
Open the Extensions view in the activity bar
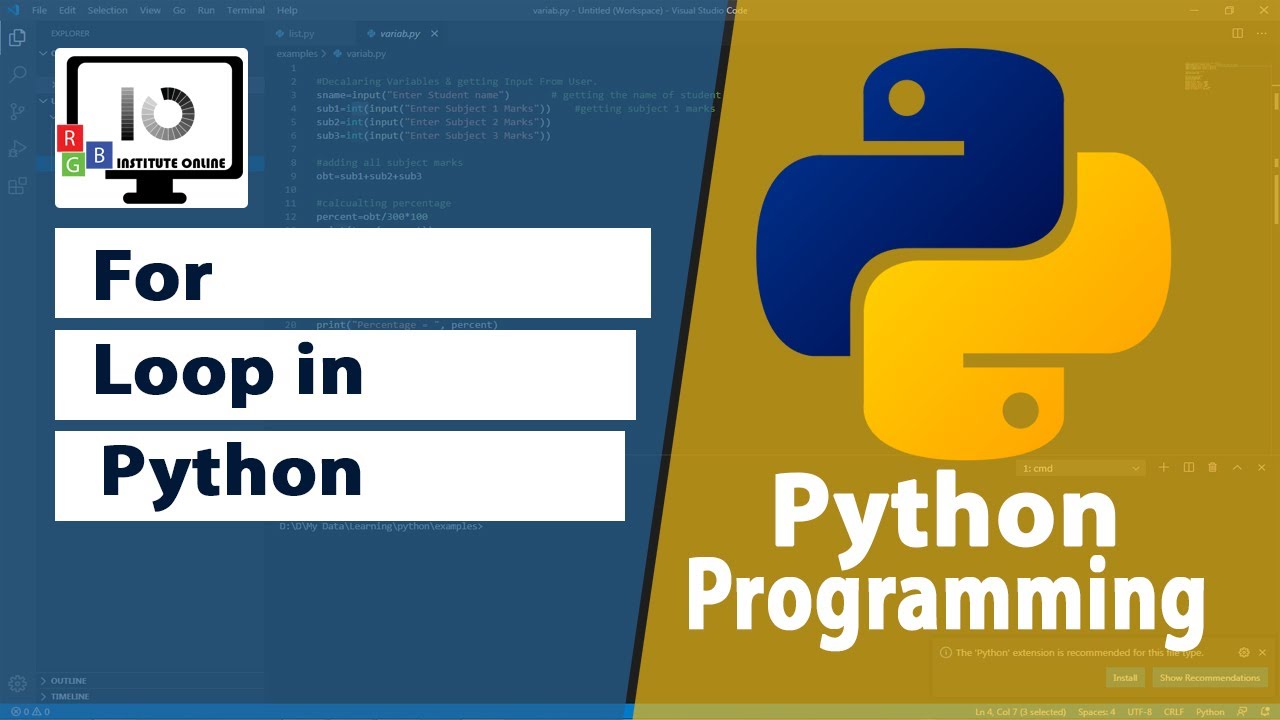point(17,186)
